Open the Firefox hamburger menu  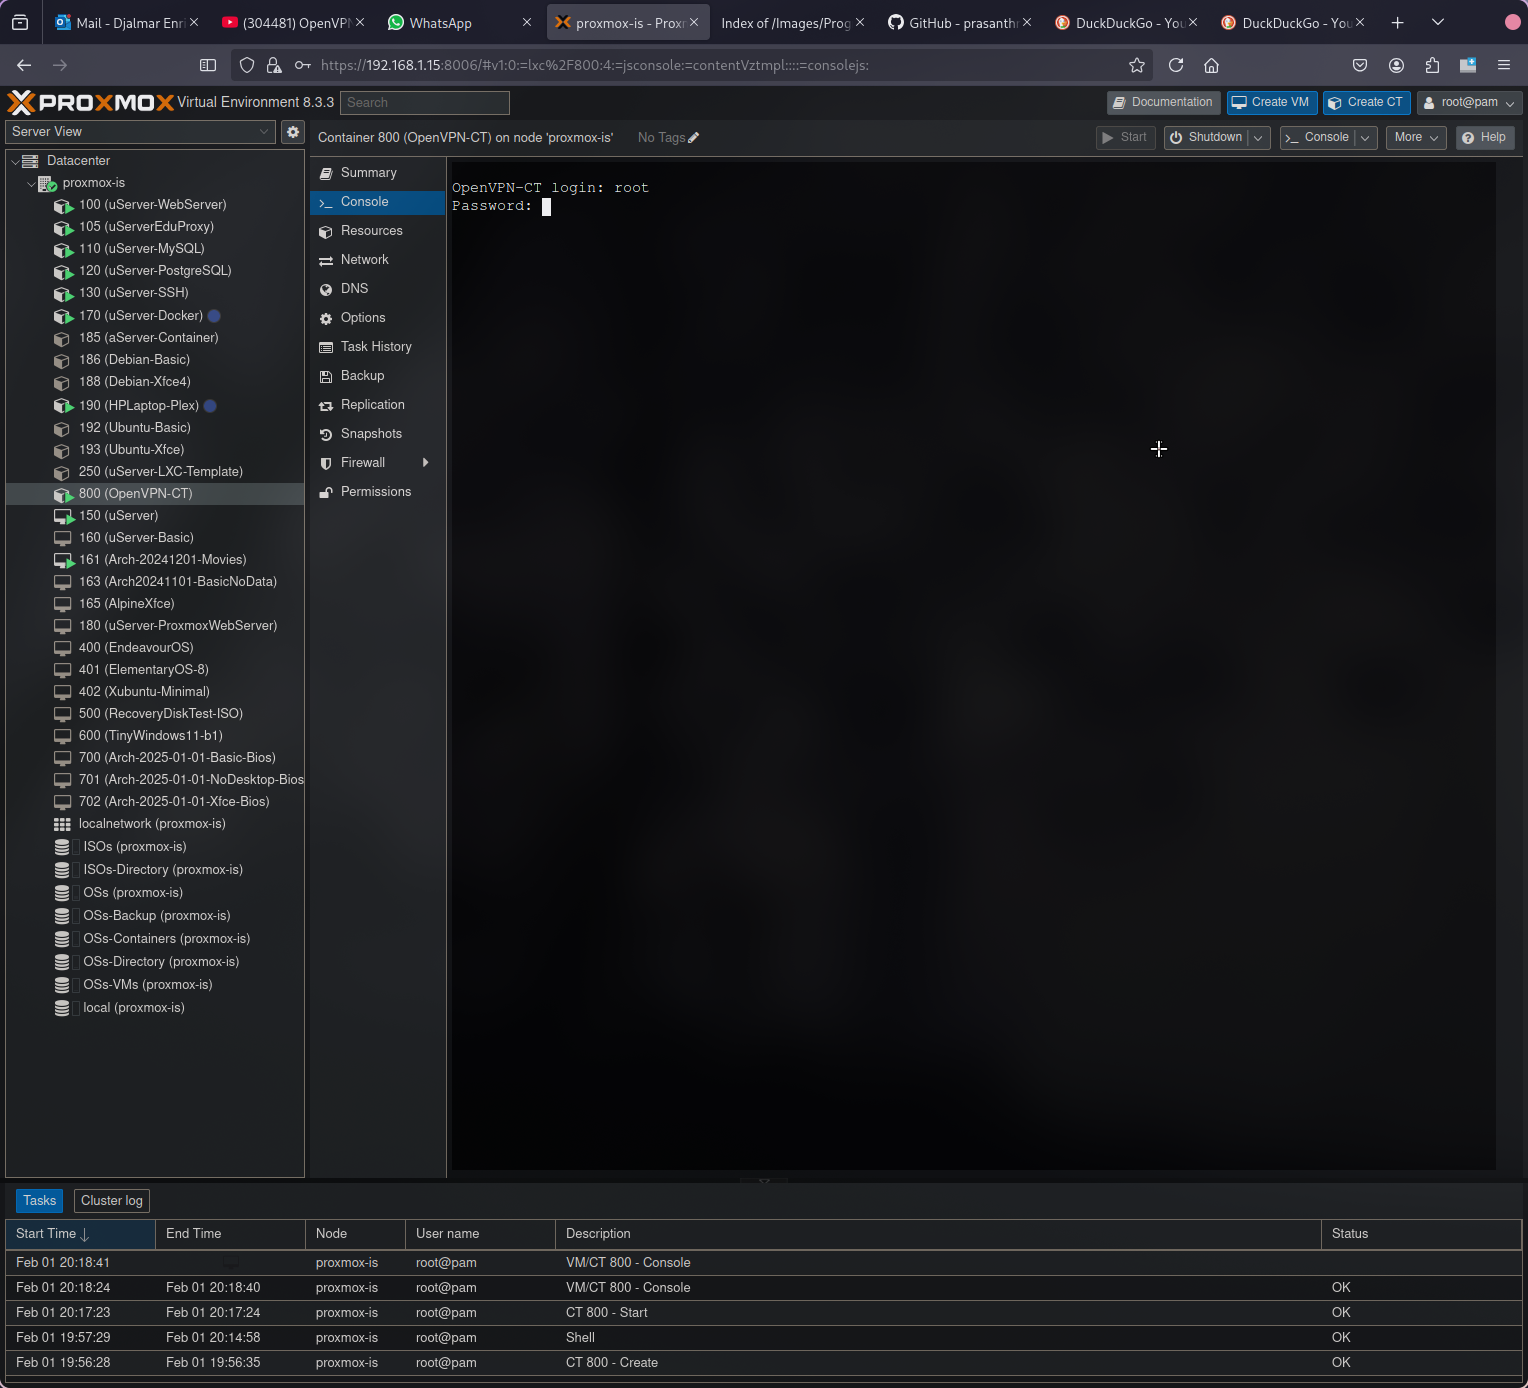point(1503,65)
